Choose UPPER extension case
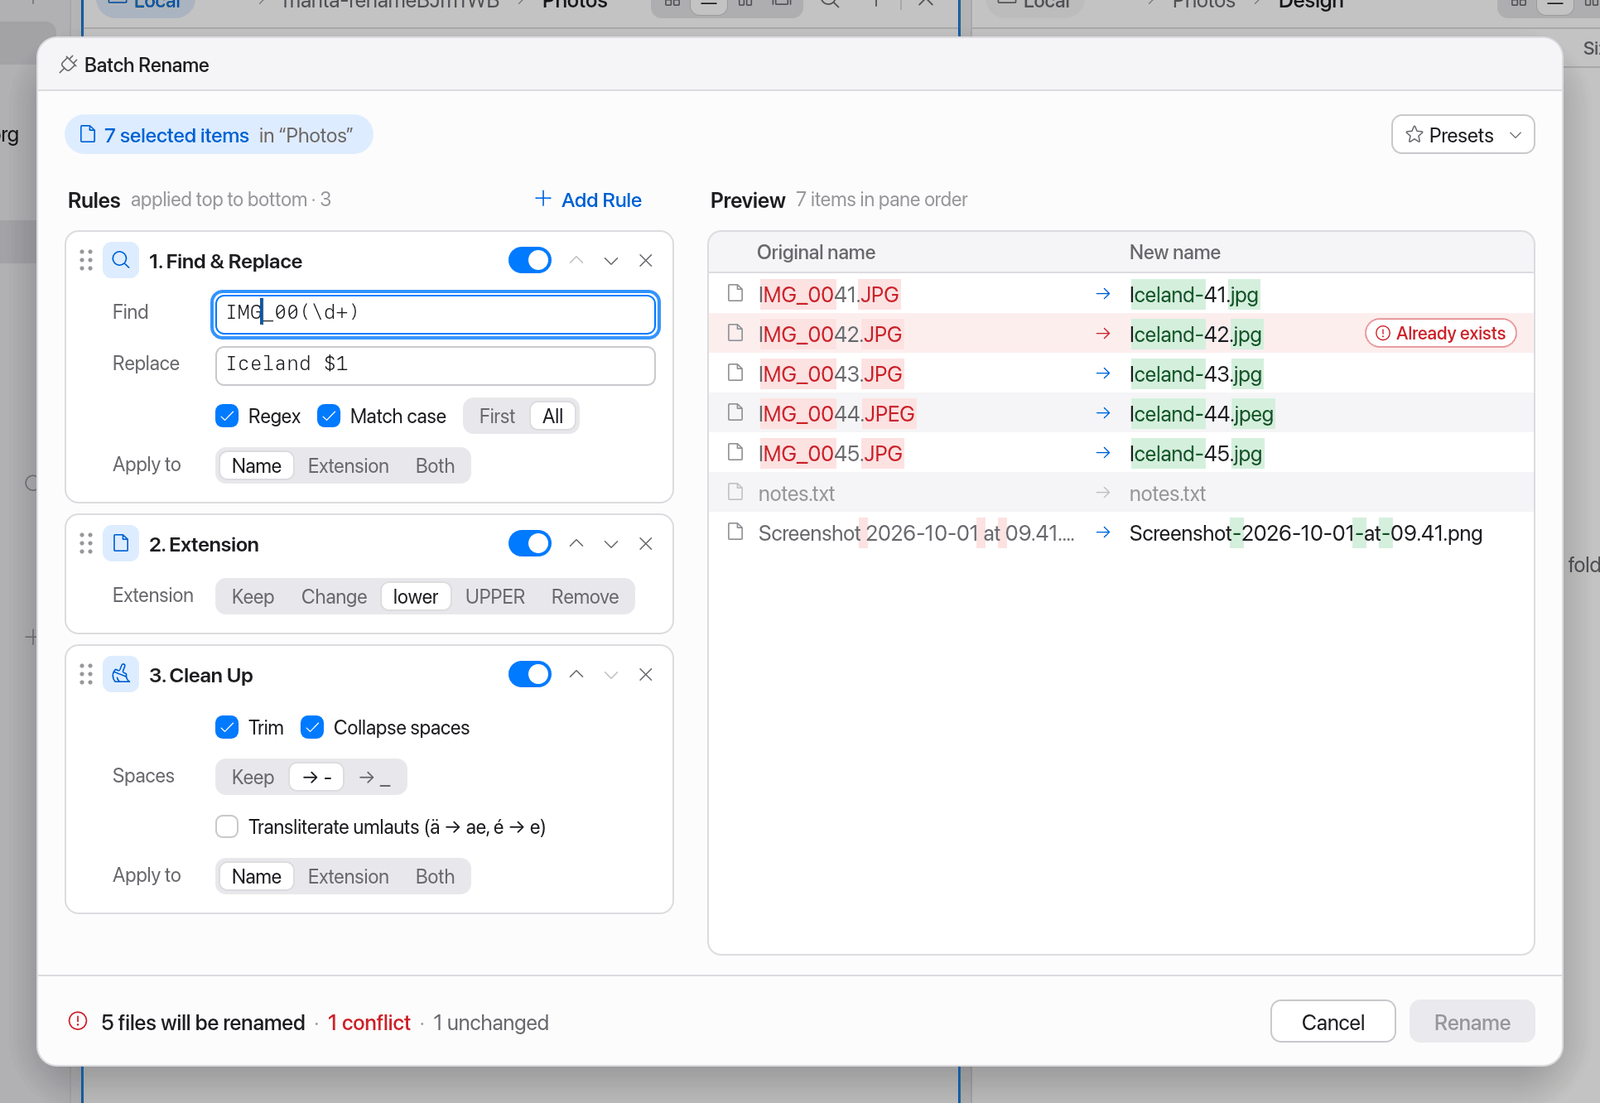Image resolution: width=1600 pixels, height=1103 pixels. pyautogui.click(x=495, y=597)
